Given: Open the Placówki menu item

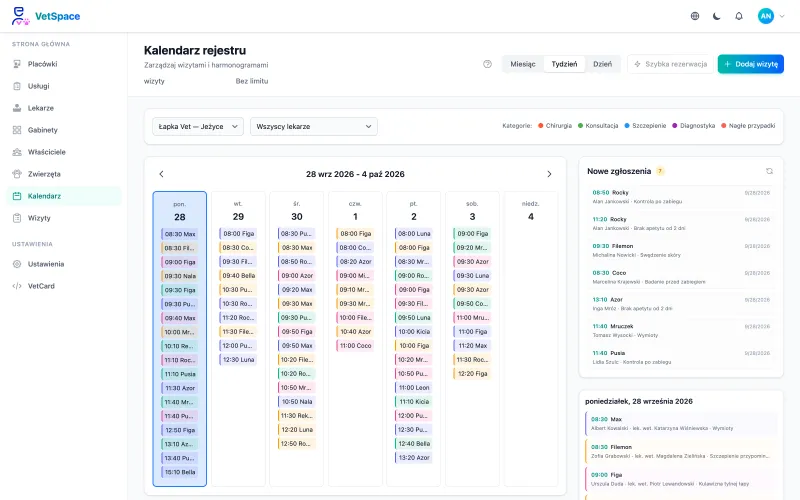Looking at the screenshot, I should [64, 64].
